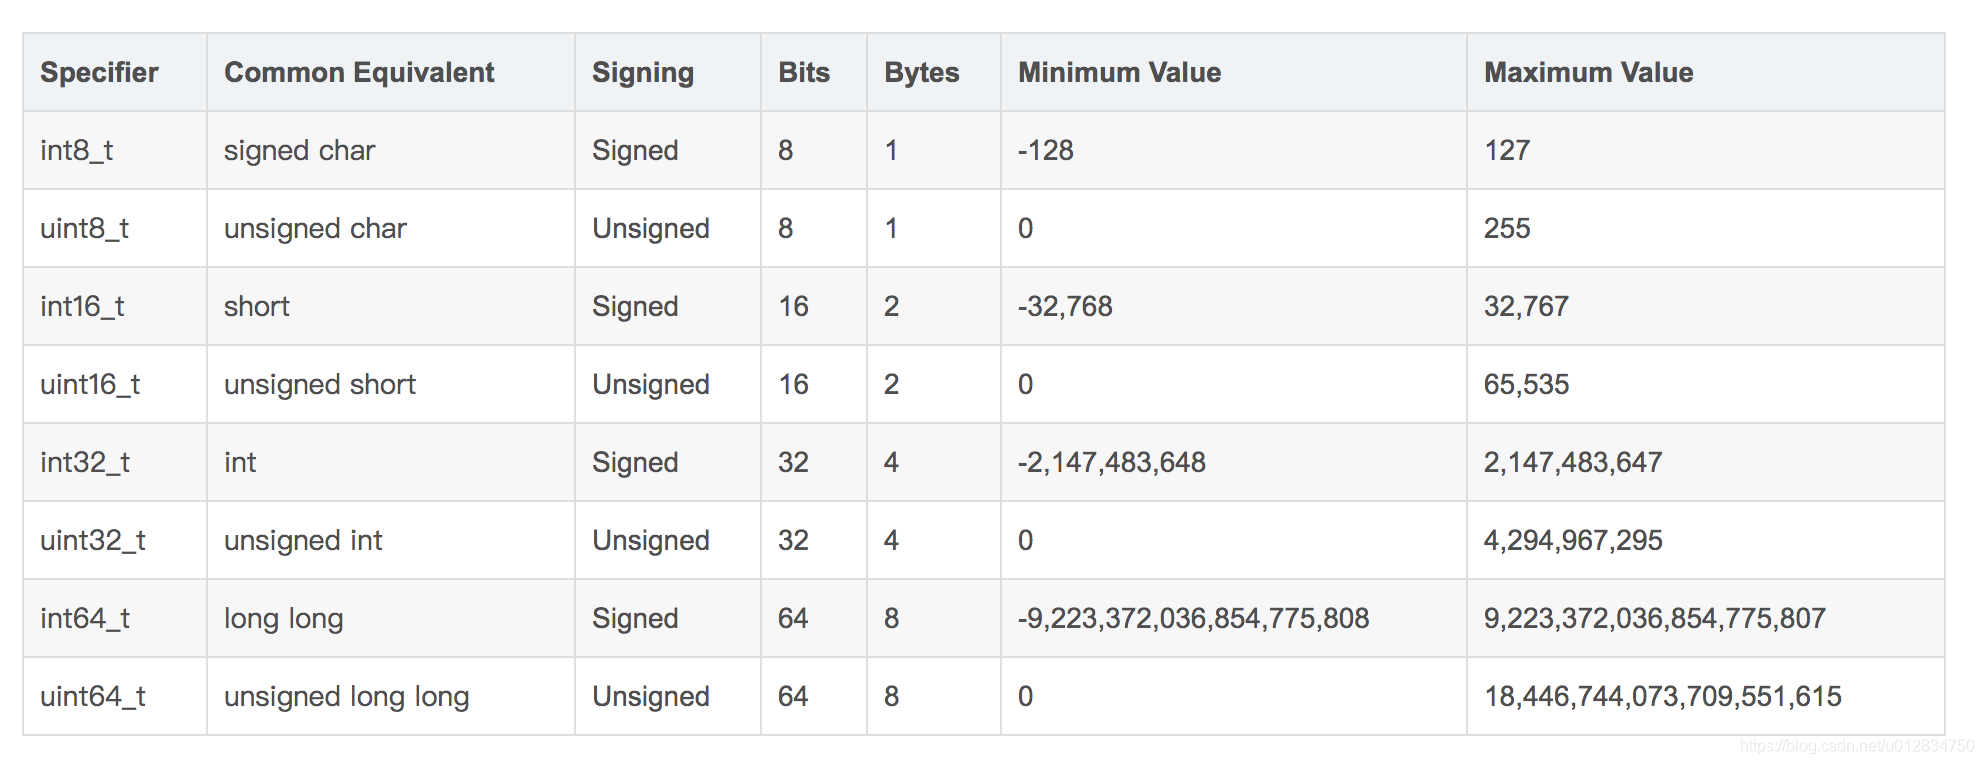
Task: Click the 'signed char' cell
Action: click(391, 150)
